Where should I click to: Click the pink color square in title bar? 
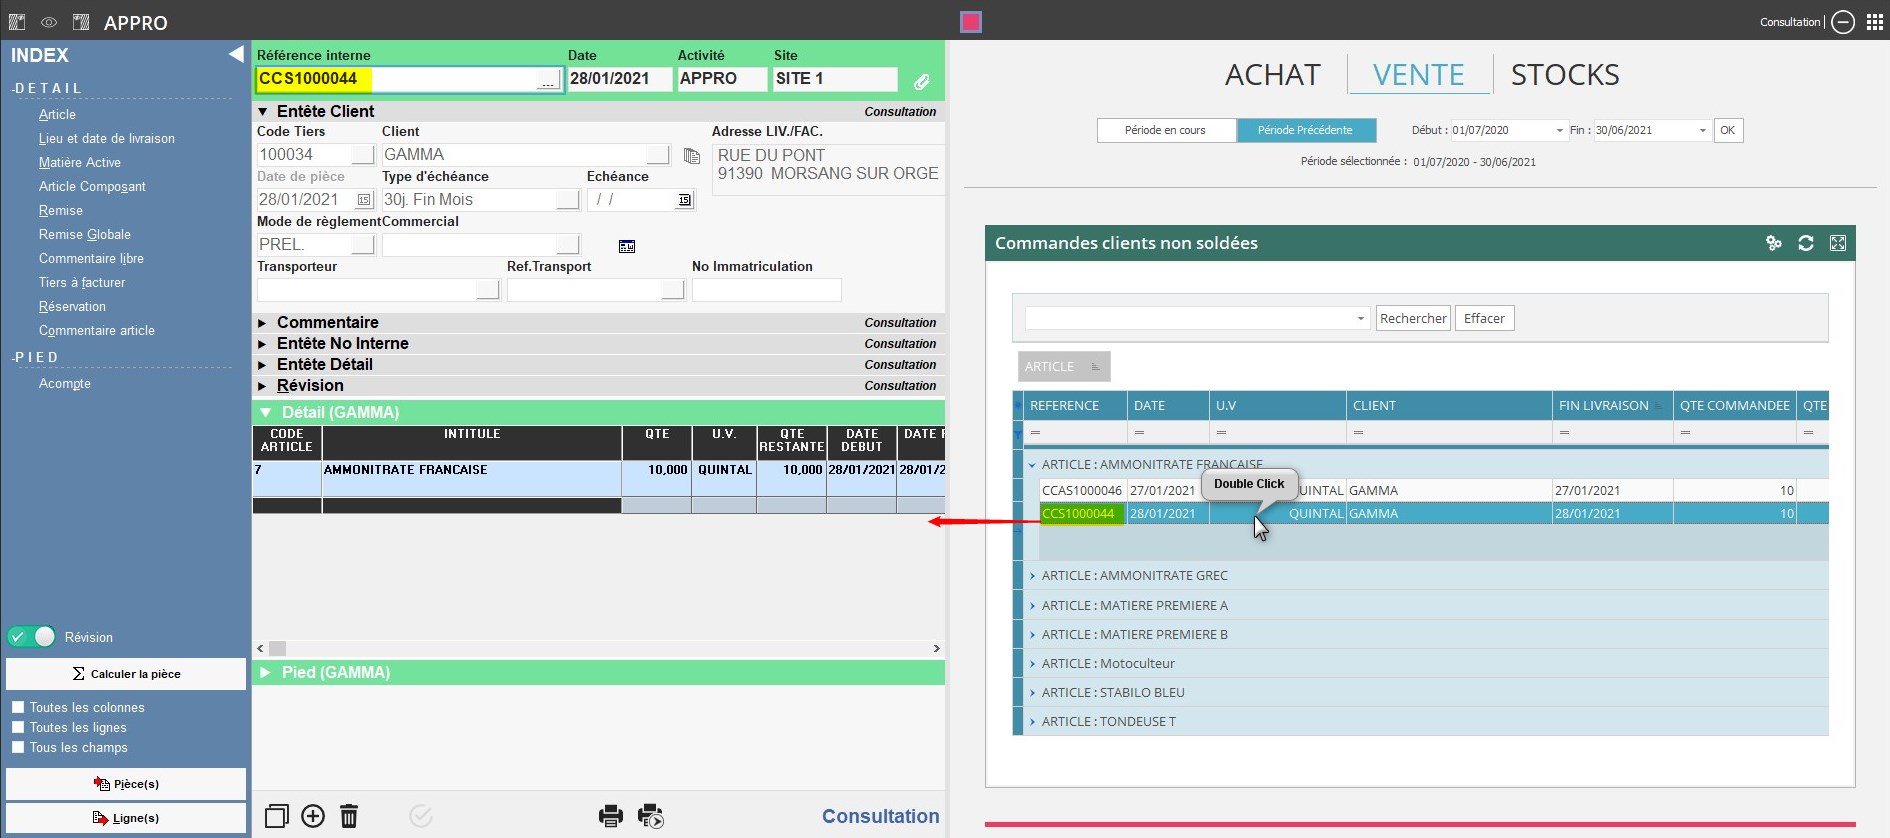pos(970,22)
